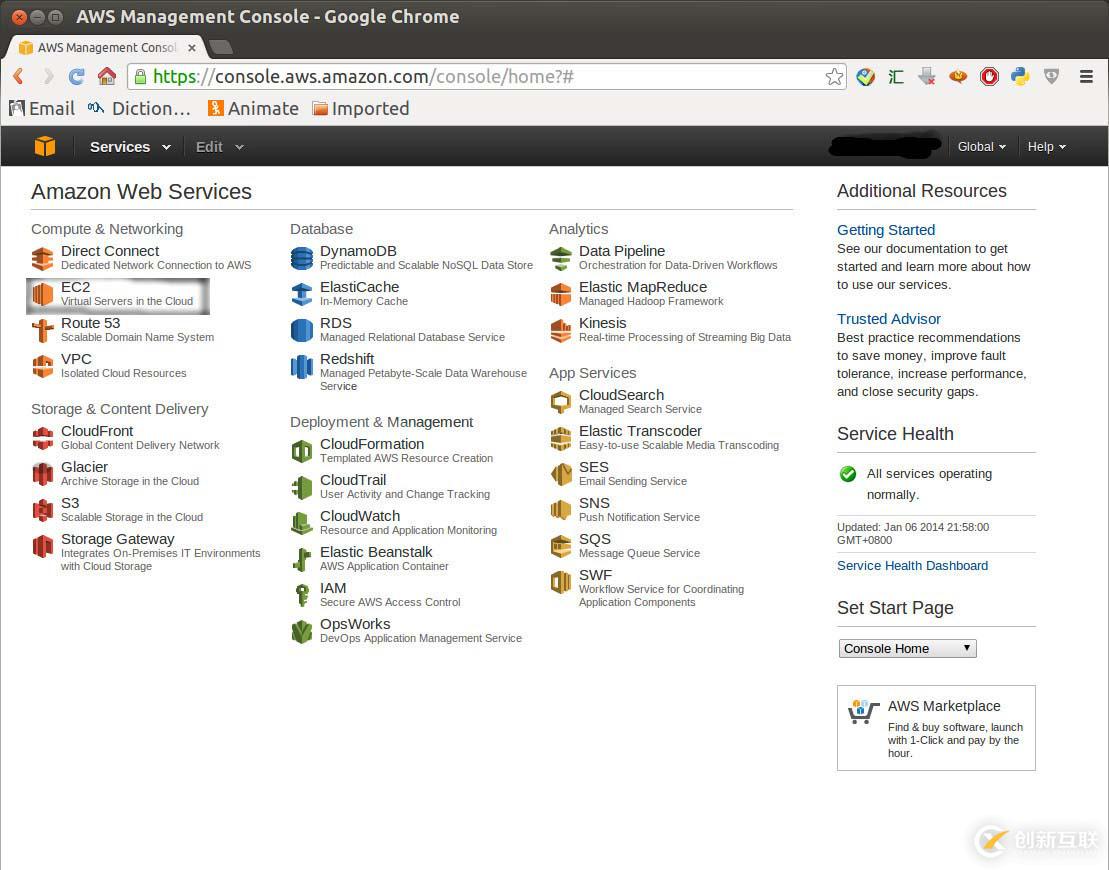Open the Animate bookmark
This screenshot has width=1109, height=870.
click(253, 108)
